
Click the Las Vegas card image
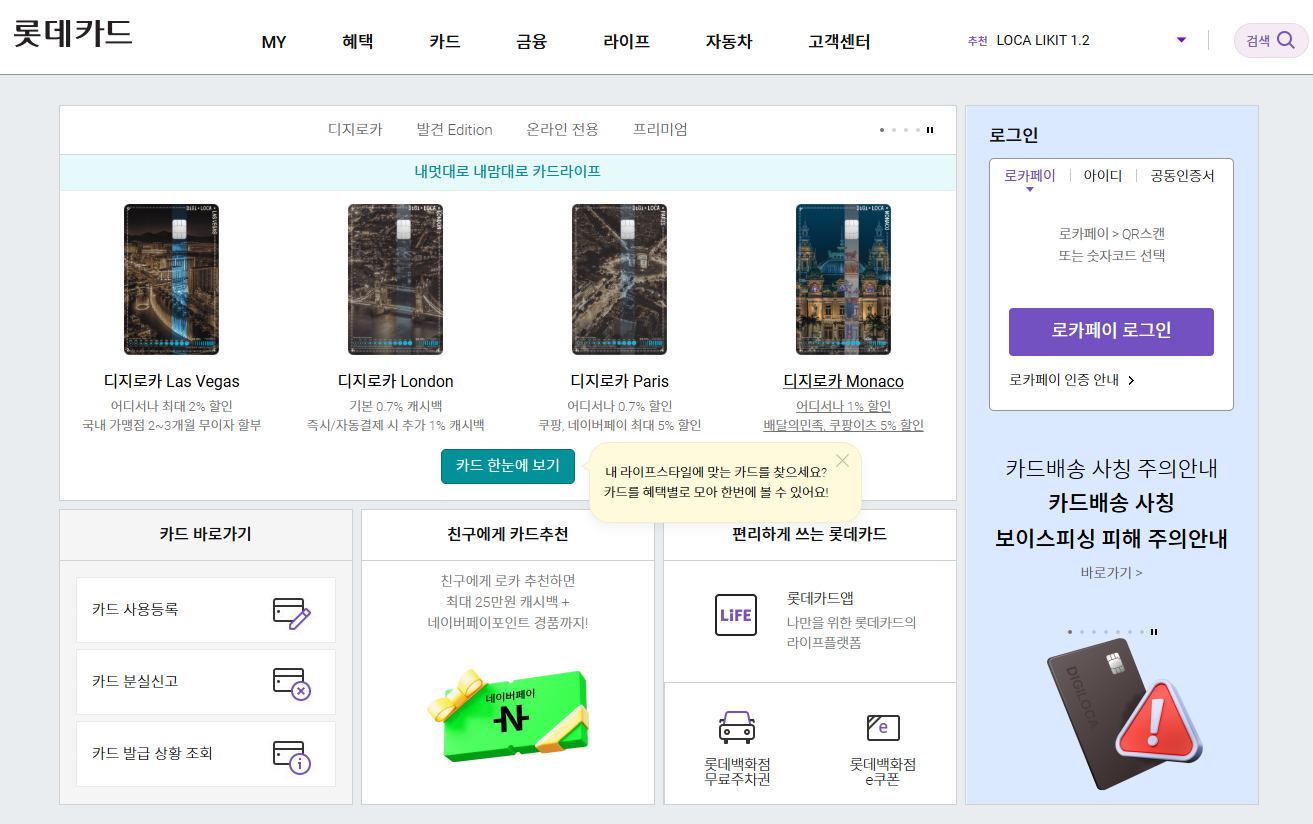tap(171, 279)
